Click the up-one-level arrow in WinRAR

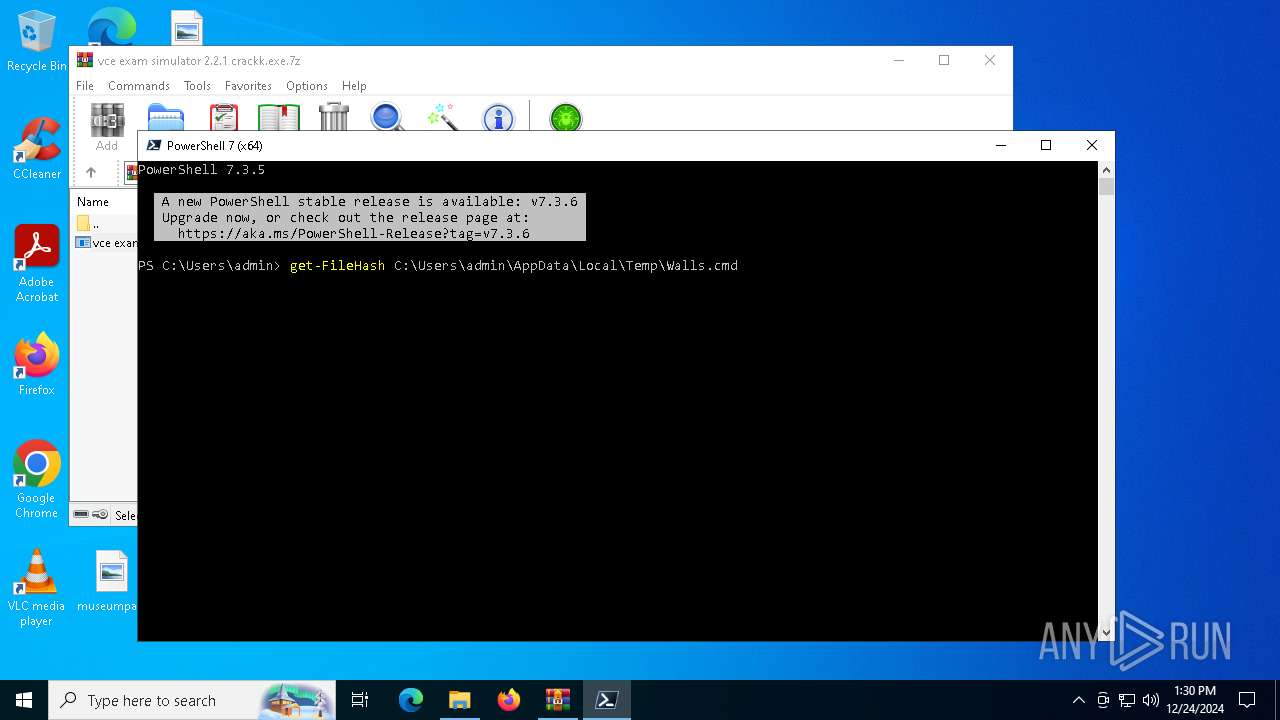coord(91,172)
